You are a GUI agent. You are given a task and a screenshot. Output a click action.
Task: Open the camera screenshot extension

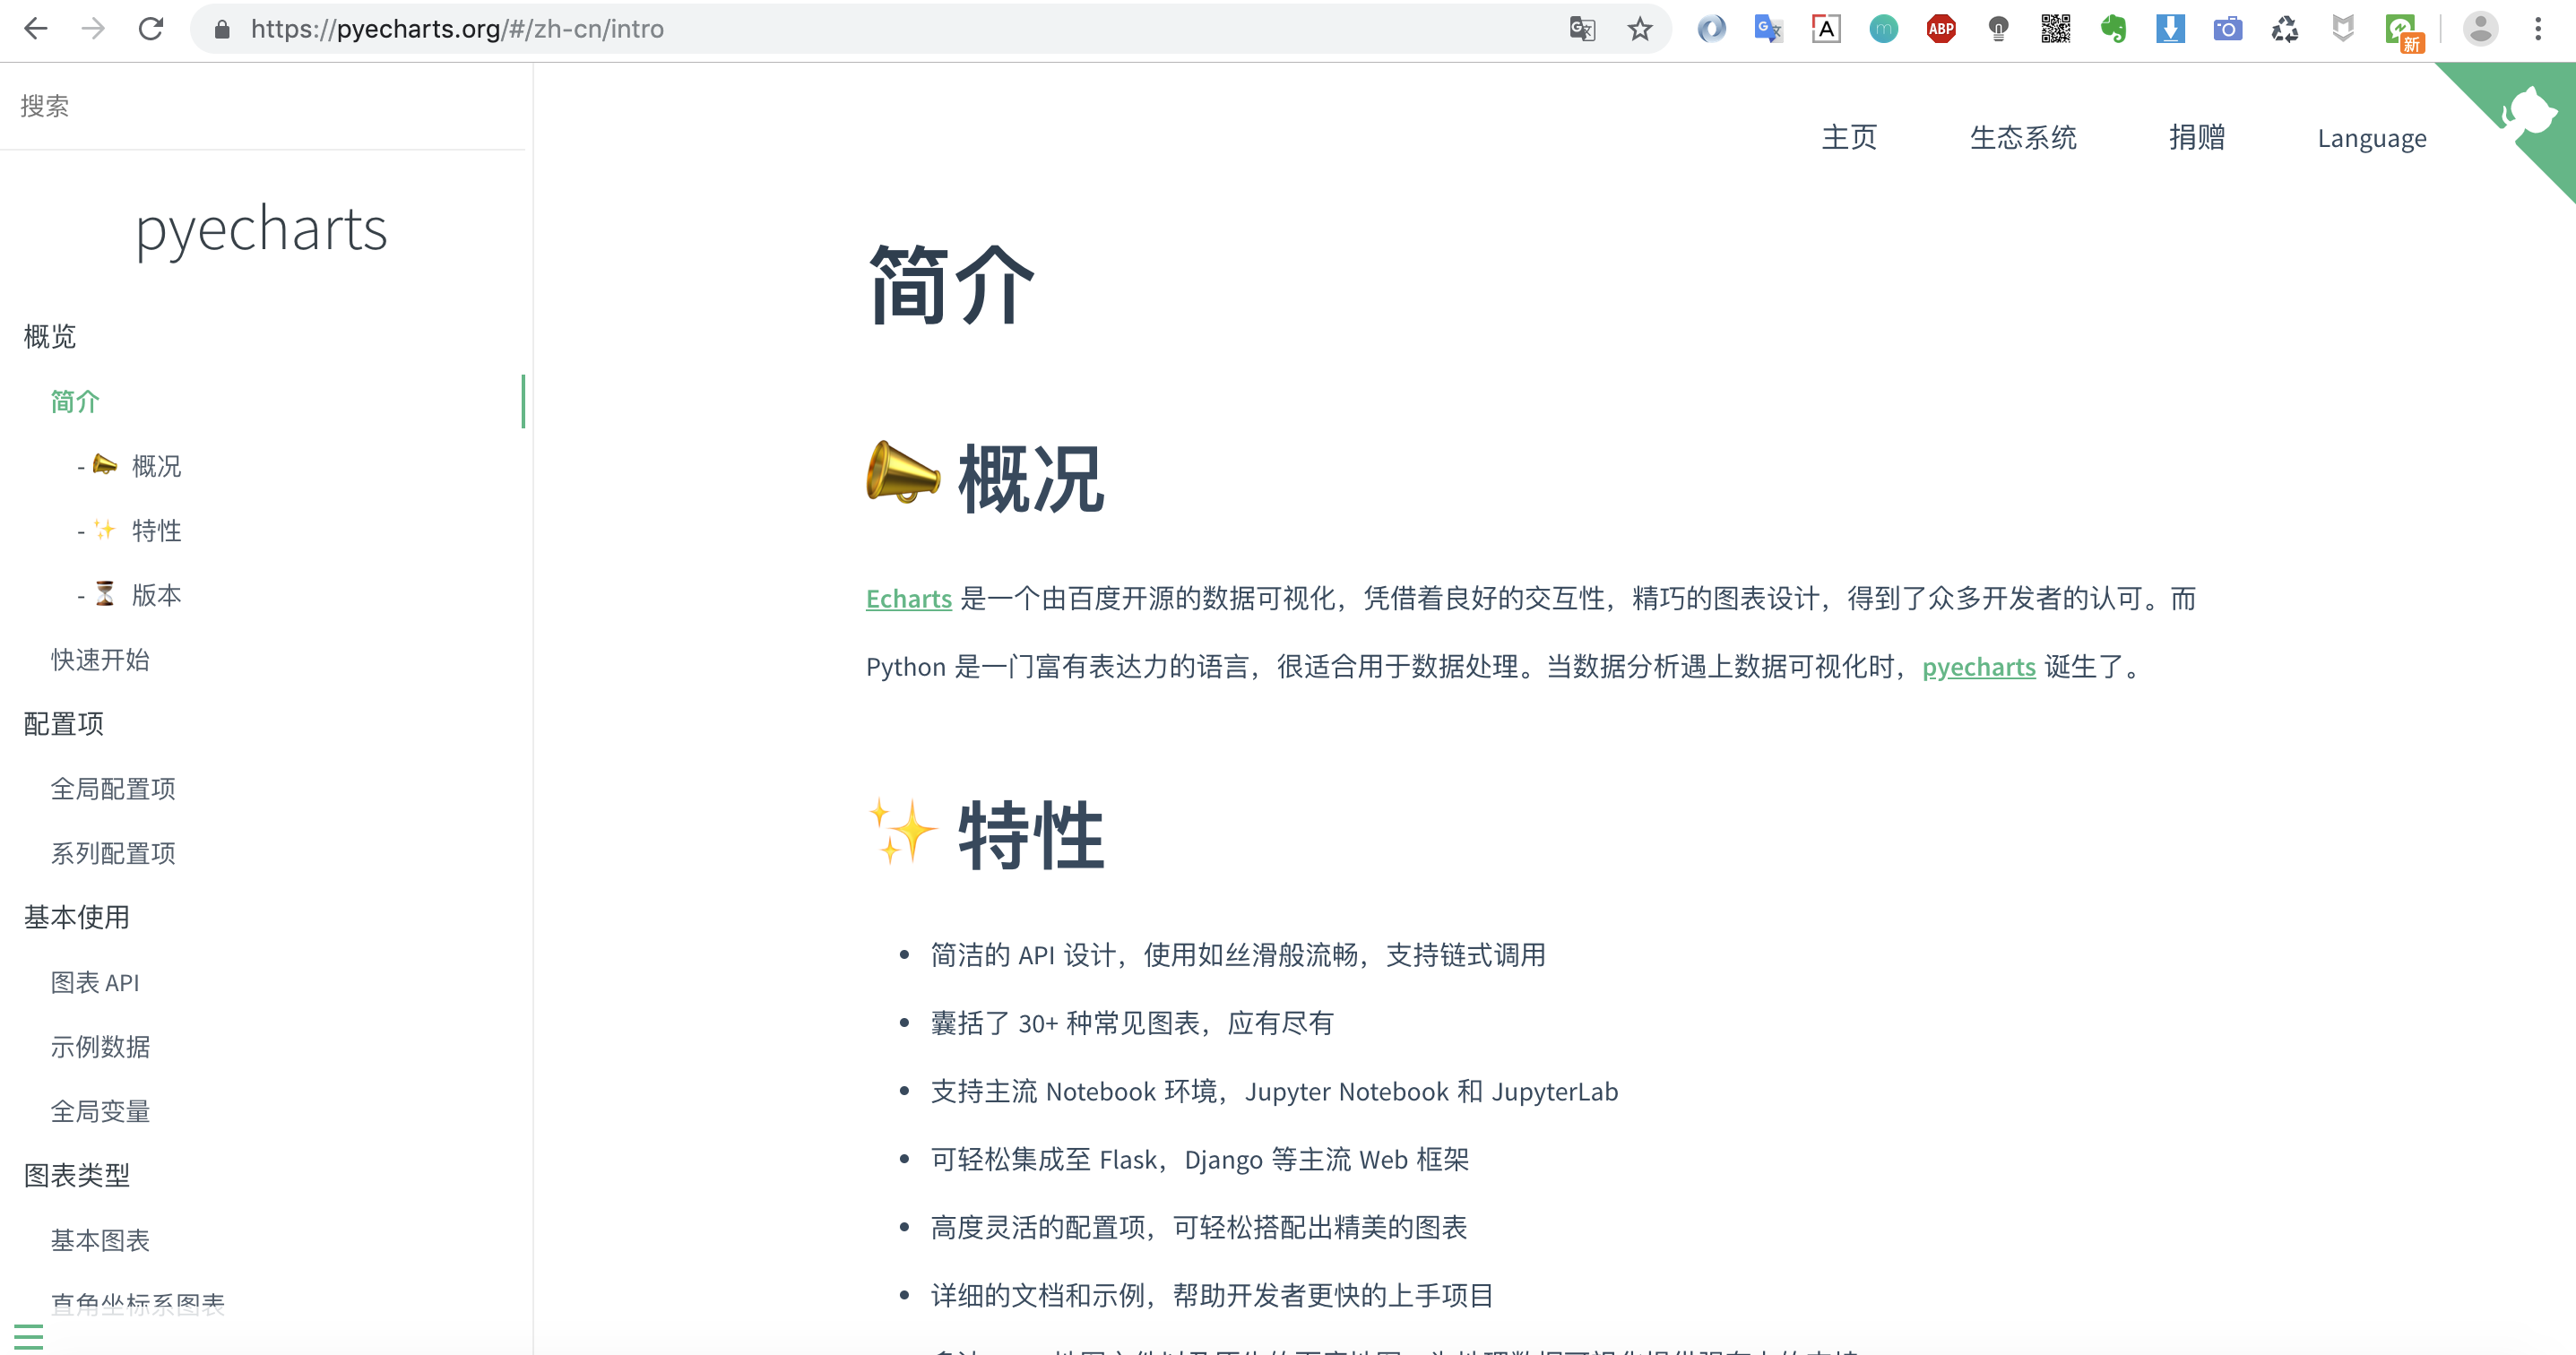tap(2227, 29)
